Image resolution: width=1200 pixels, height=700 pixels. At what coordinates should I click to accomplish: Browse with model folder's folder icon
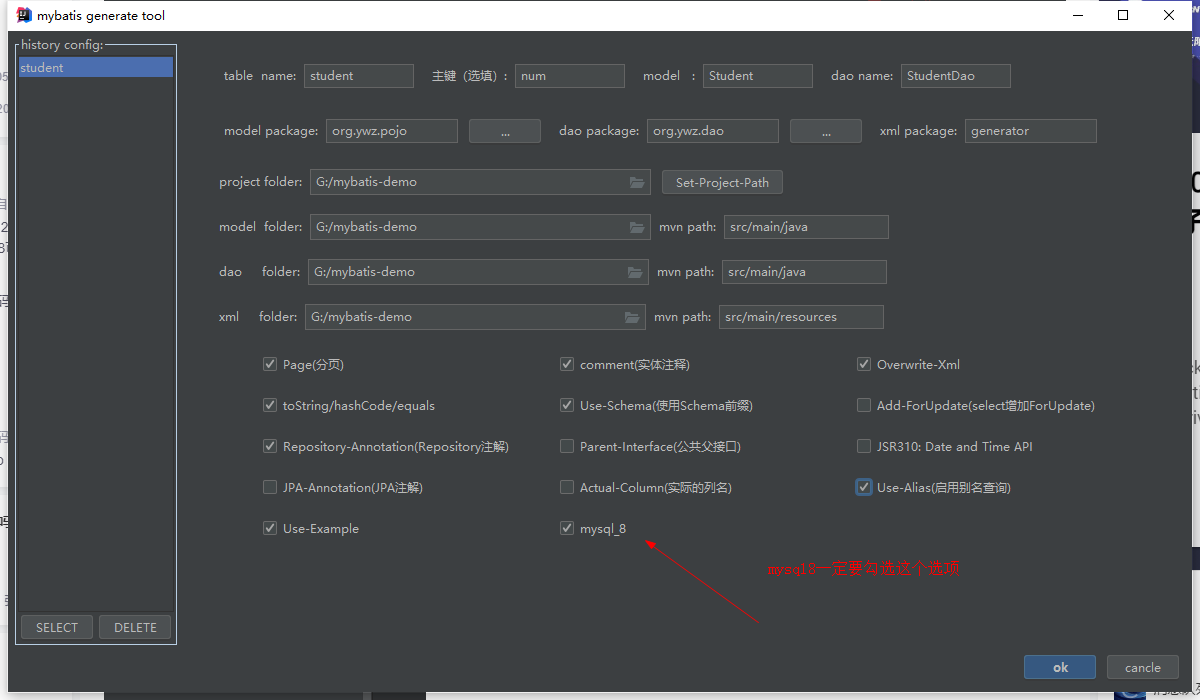[x=637, y=227]
